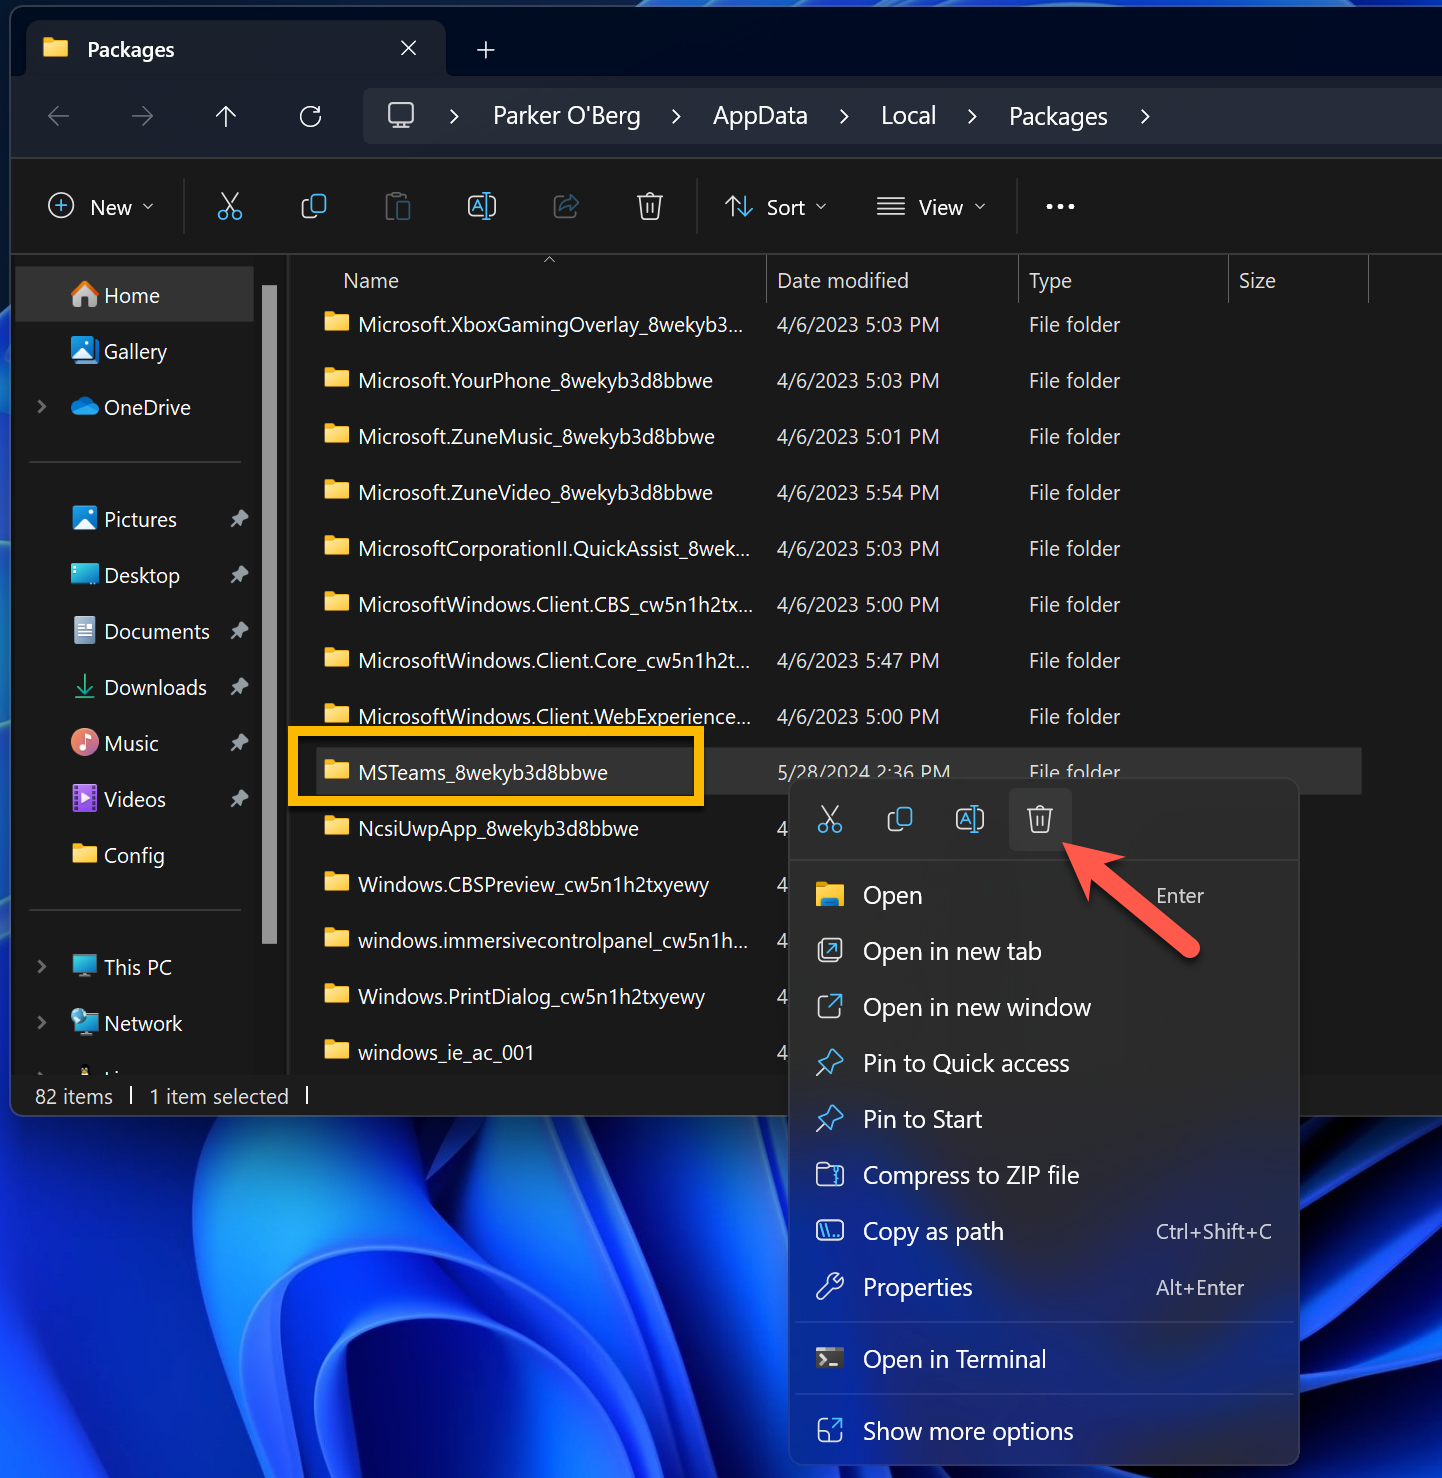Click the This PC monitor icon in address bar
Screen dimensions: 1442x1478
pos(401,116)
